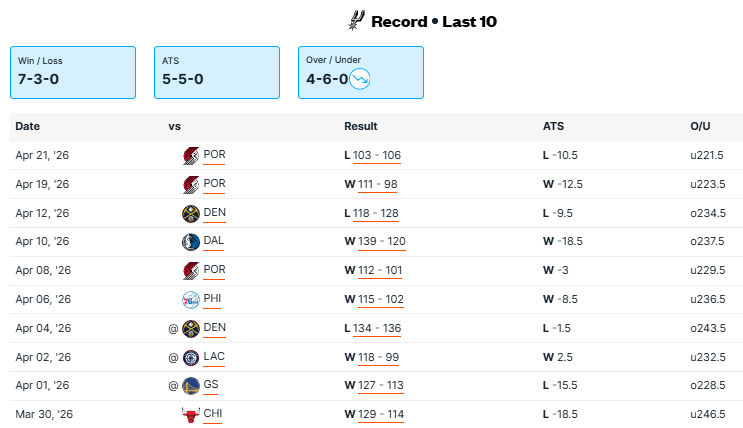Open the PHI team link

212,299
